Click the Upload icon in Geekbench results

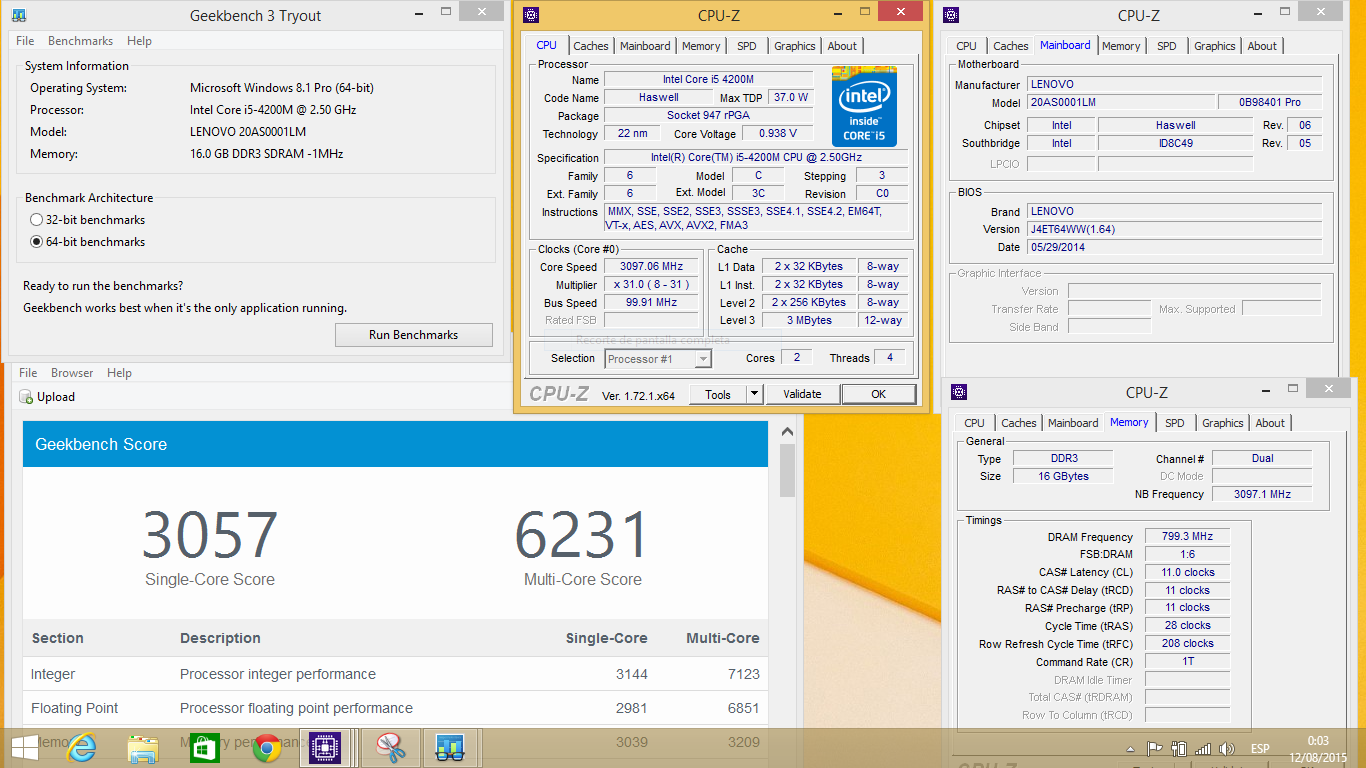[x=26, y=397]
